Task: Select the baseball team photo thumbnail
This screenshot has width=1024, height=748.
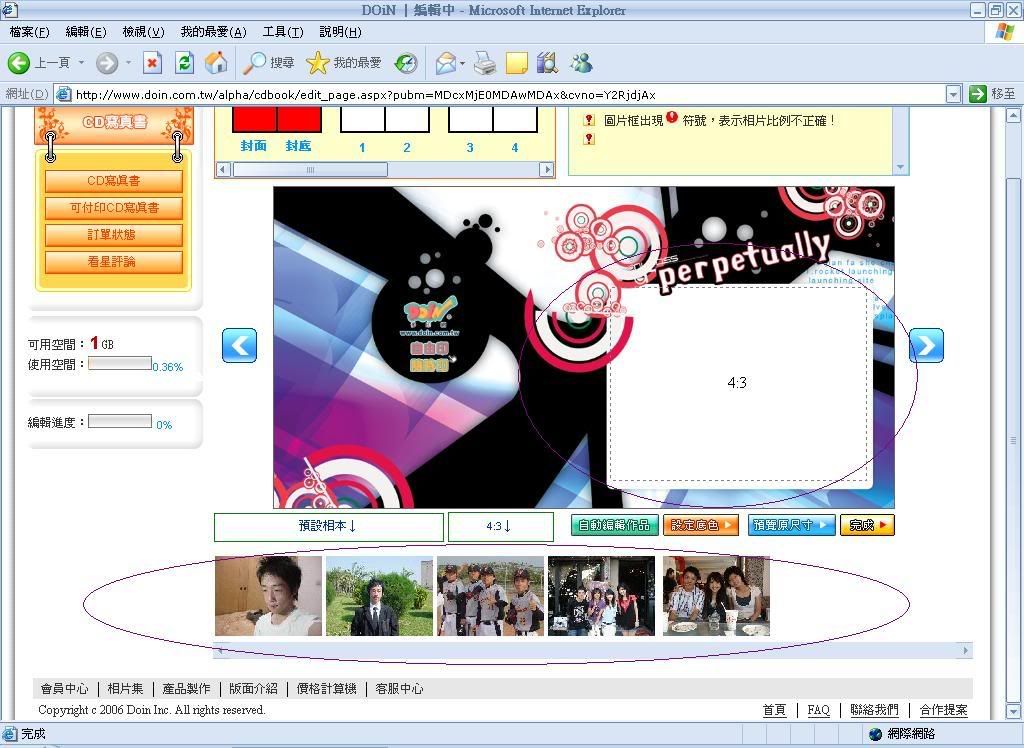Action: point(490,596)
